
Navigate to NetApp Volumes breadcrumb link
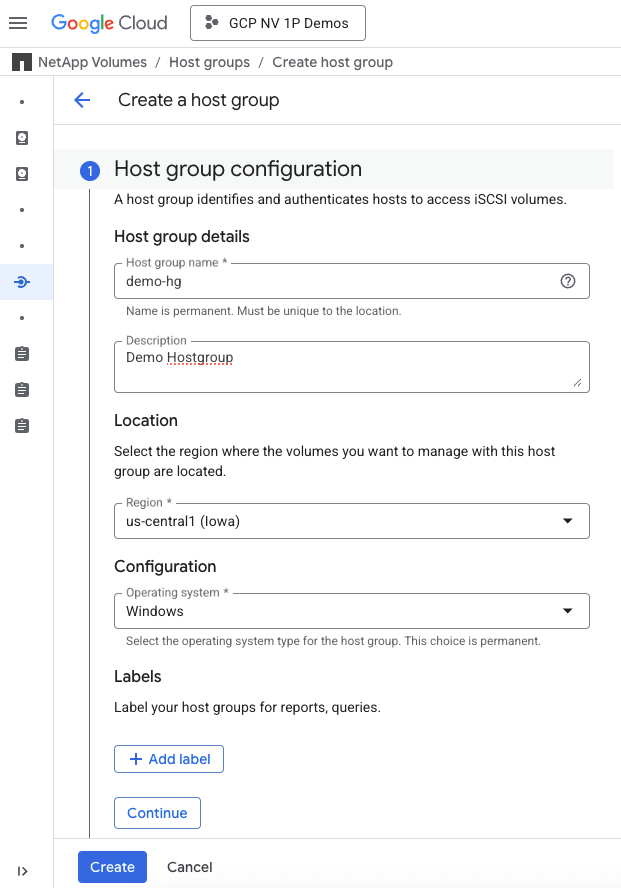click(92, 62)
